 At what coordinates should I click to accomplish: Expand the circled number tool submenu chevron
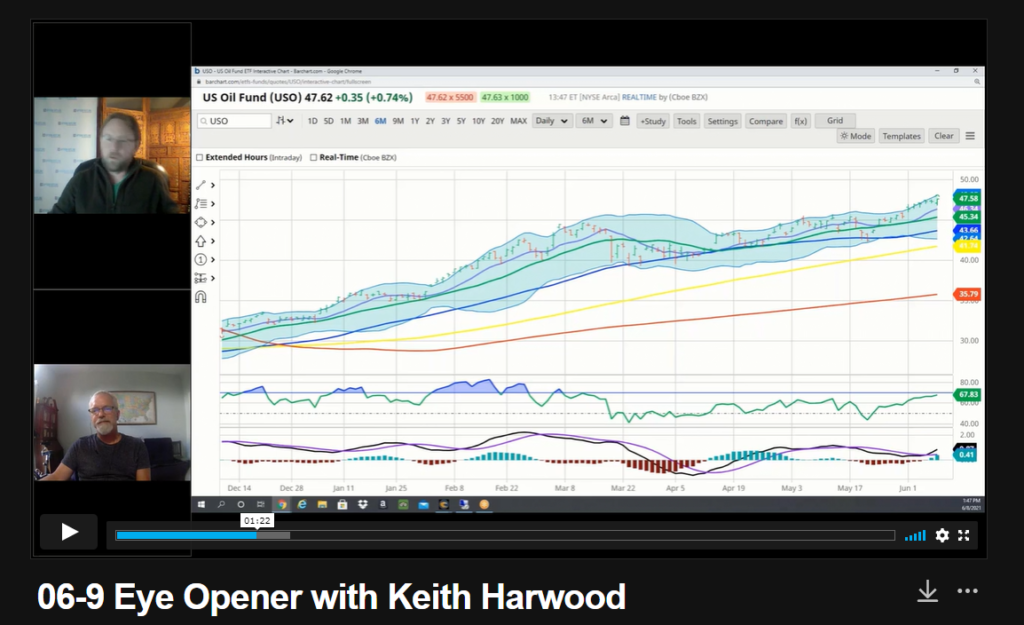pos(213,259)
